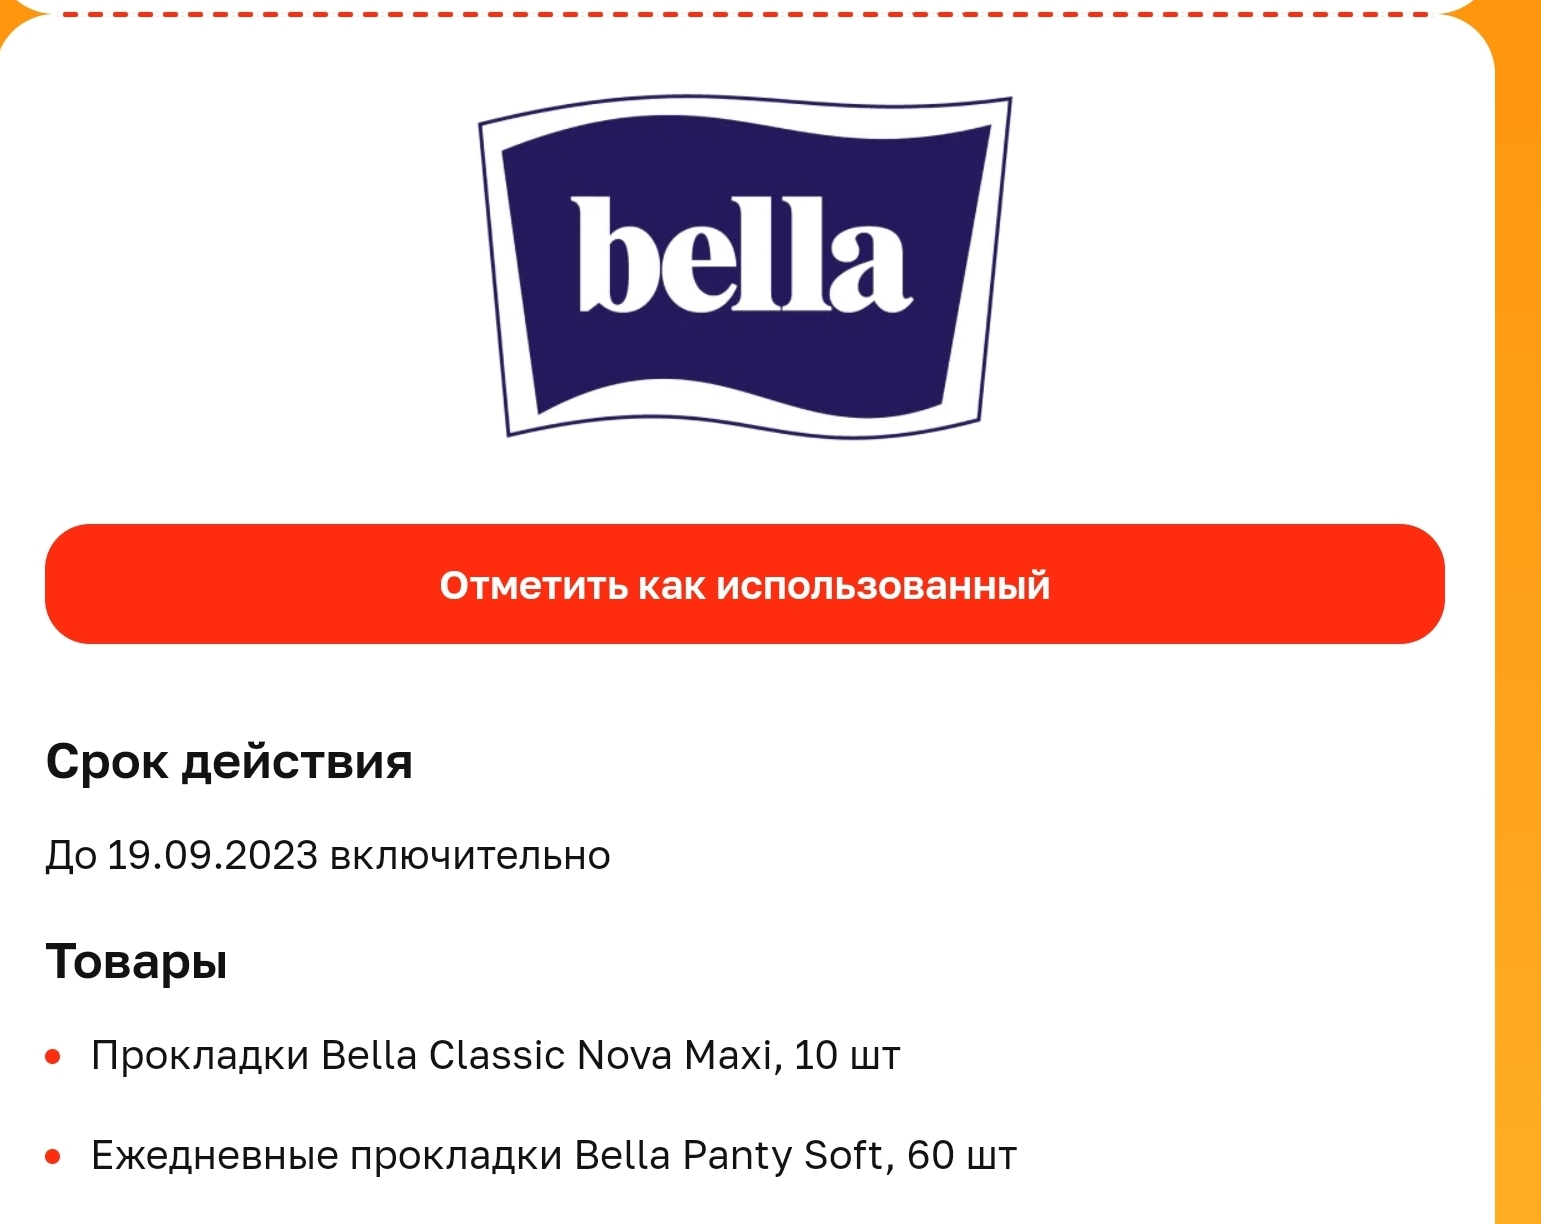
Task: Click the 'Ежедневные' word in second product
Action: [x=215, y=1156]
